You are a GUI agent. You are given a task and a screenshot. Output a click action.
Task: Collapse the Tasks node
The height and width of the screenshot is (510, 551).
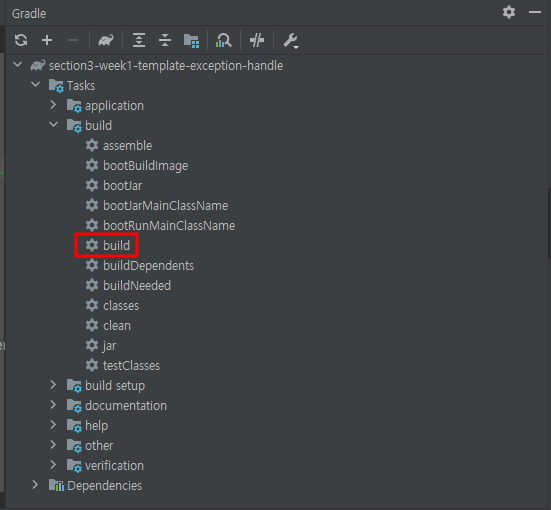(35, 84)
